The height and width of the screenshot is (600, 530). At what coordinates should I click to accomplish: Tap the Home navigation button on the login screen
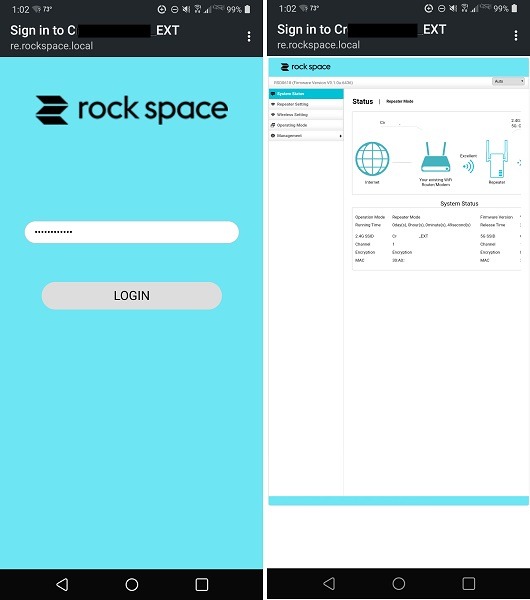(x=132, y=584)
